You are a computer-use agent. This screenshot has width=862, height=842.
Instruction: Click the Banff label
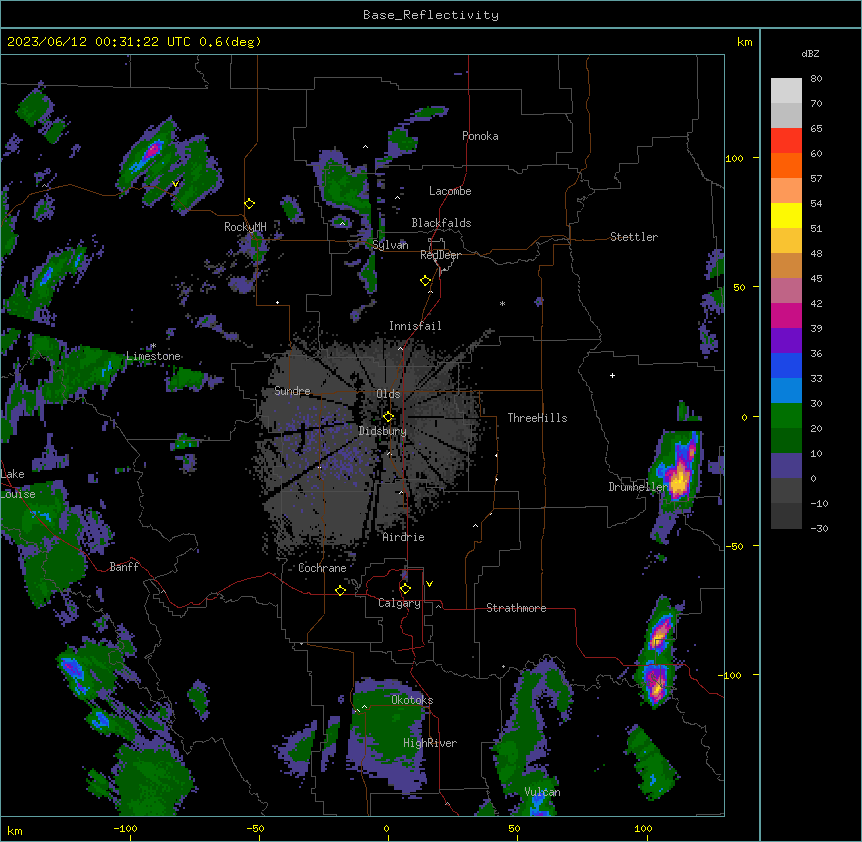[124, 567]
